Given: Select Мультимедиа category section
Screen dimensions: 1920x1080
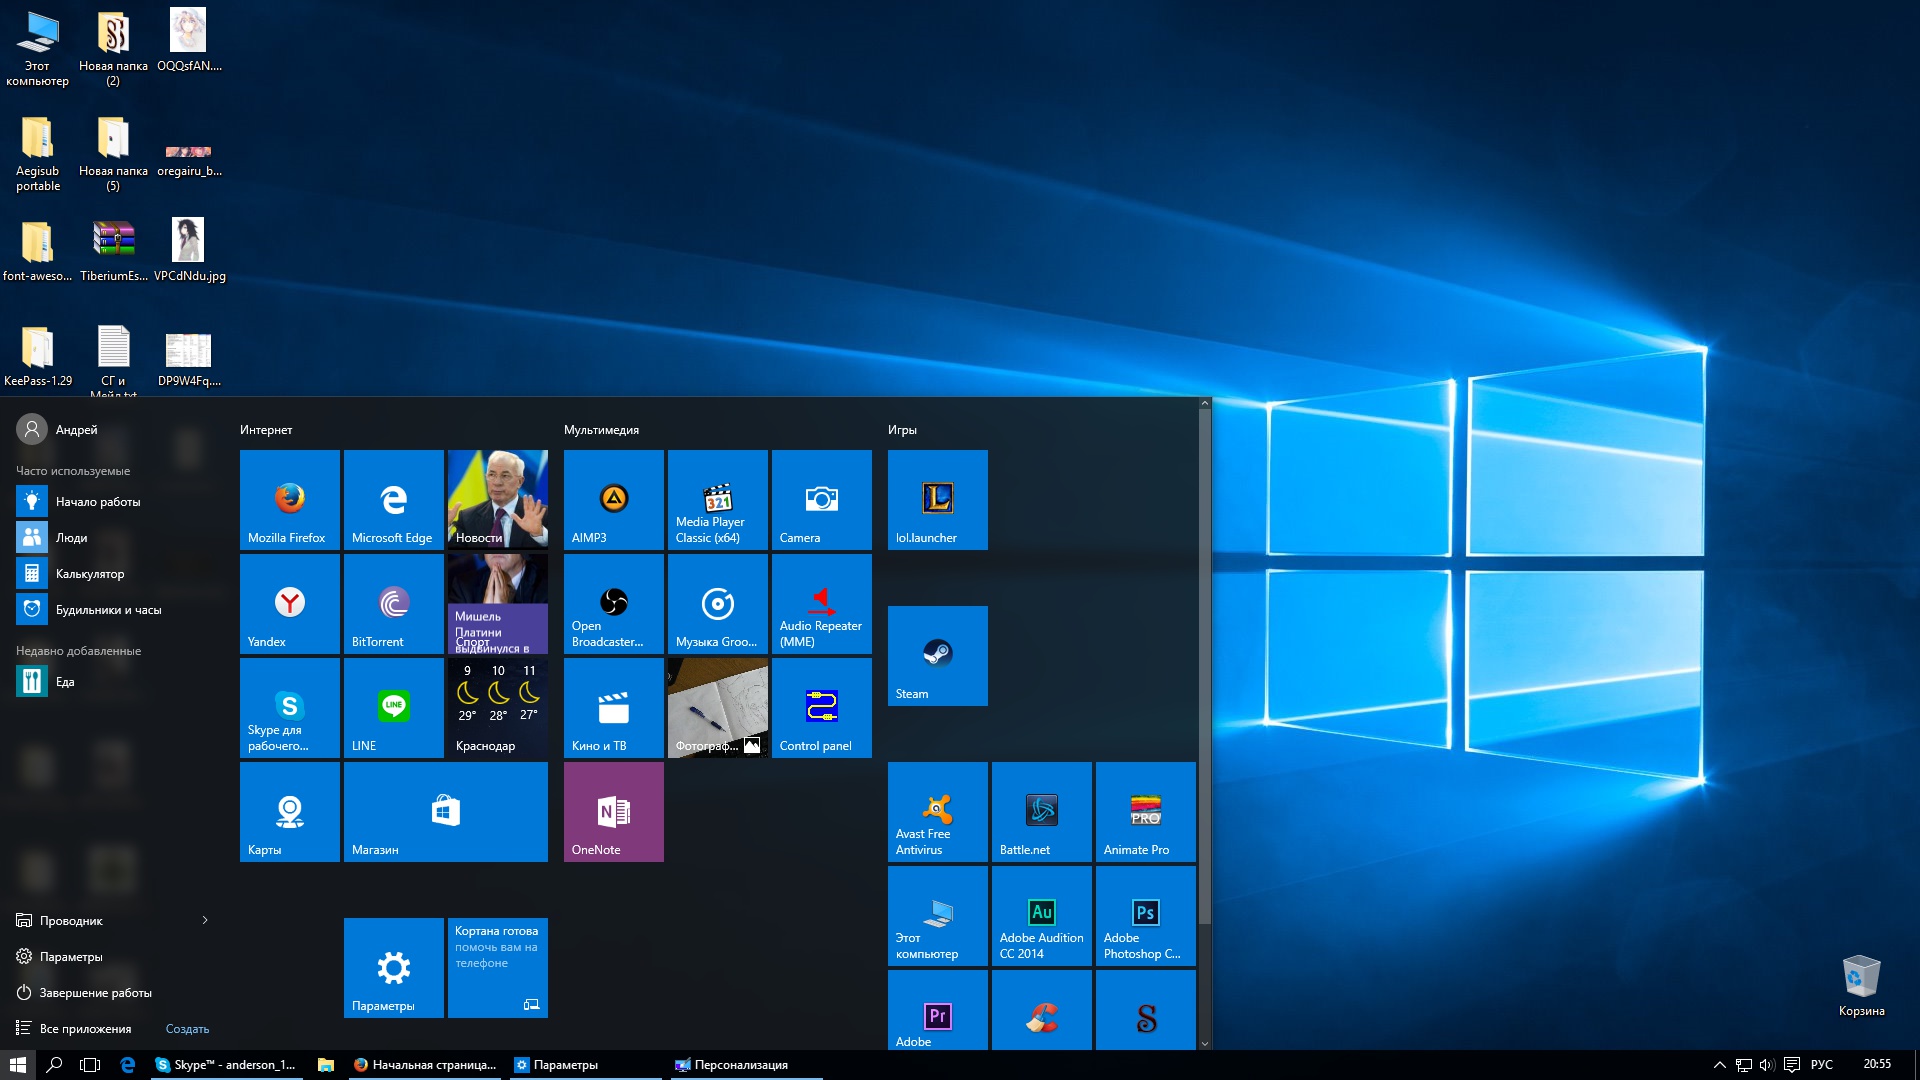Looking at the screenshot, I should tap(599, 429).
